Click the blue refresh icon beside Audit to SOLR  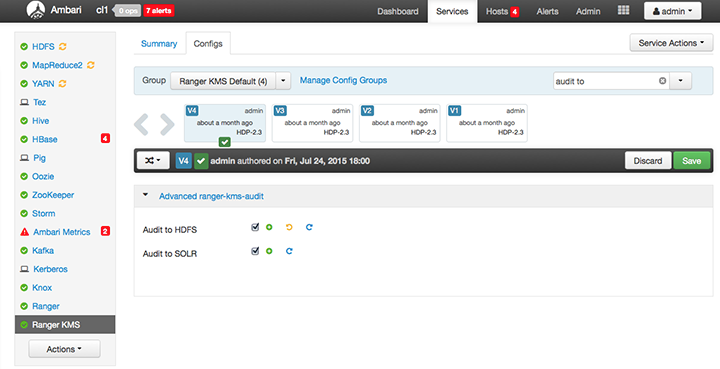(x=289, y=251)
